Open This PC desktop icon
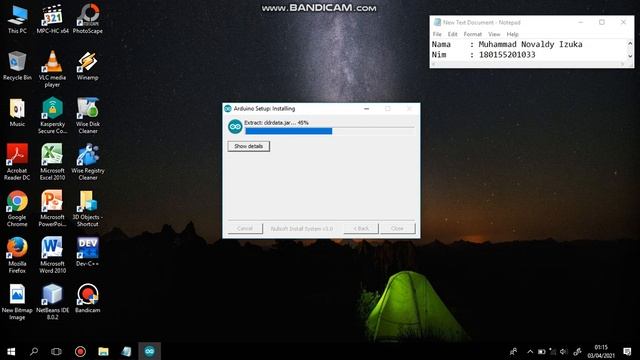The height and width of the screenshot is (360, 640). pyautogui.click(x=17, y=19)
